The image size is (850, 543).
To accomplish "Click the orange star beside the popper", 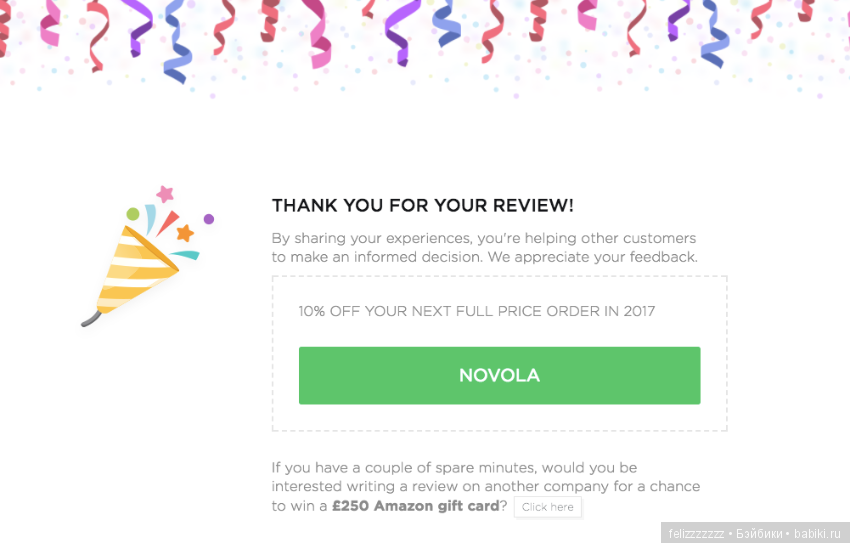I will coord(184,233).
